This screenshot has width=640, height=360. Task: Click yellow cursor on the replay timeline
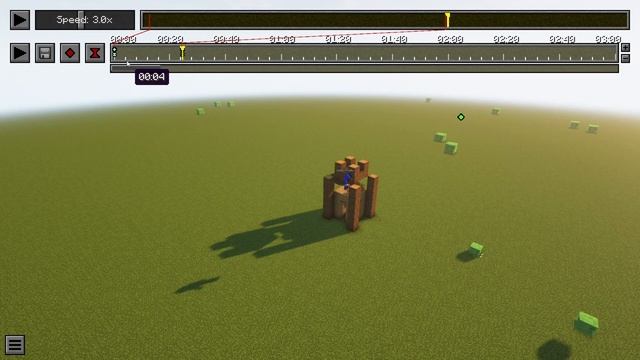coord(447,20)
